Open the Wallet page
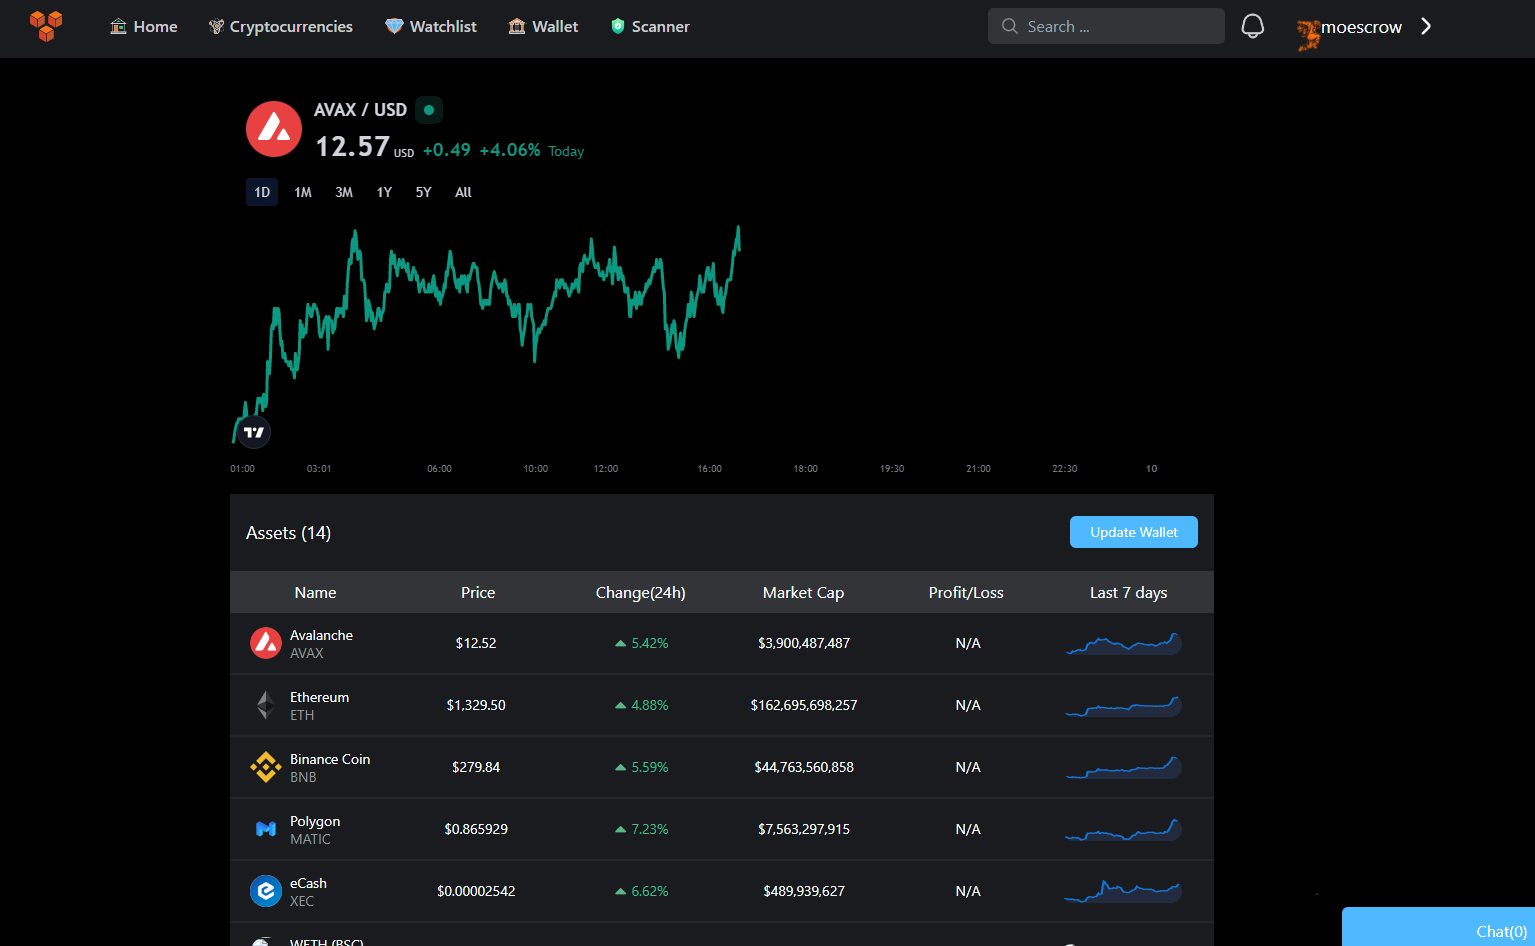The image size is (1535, 946). [543, 26]
